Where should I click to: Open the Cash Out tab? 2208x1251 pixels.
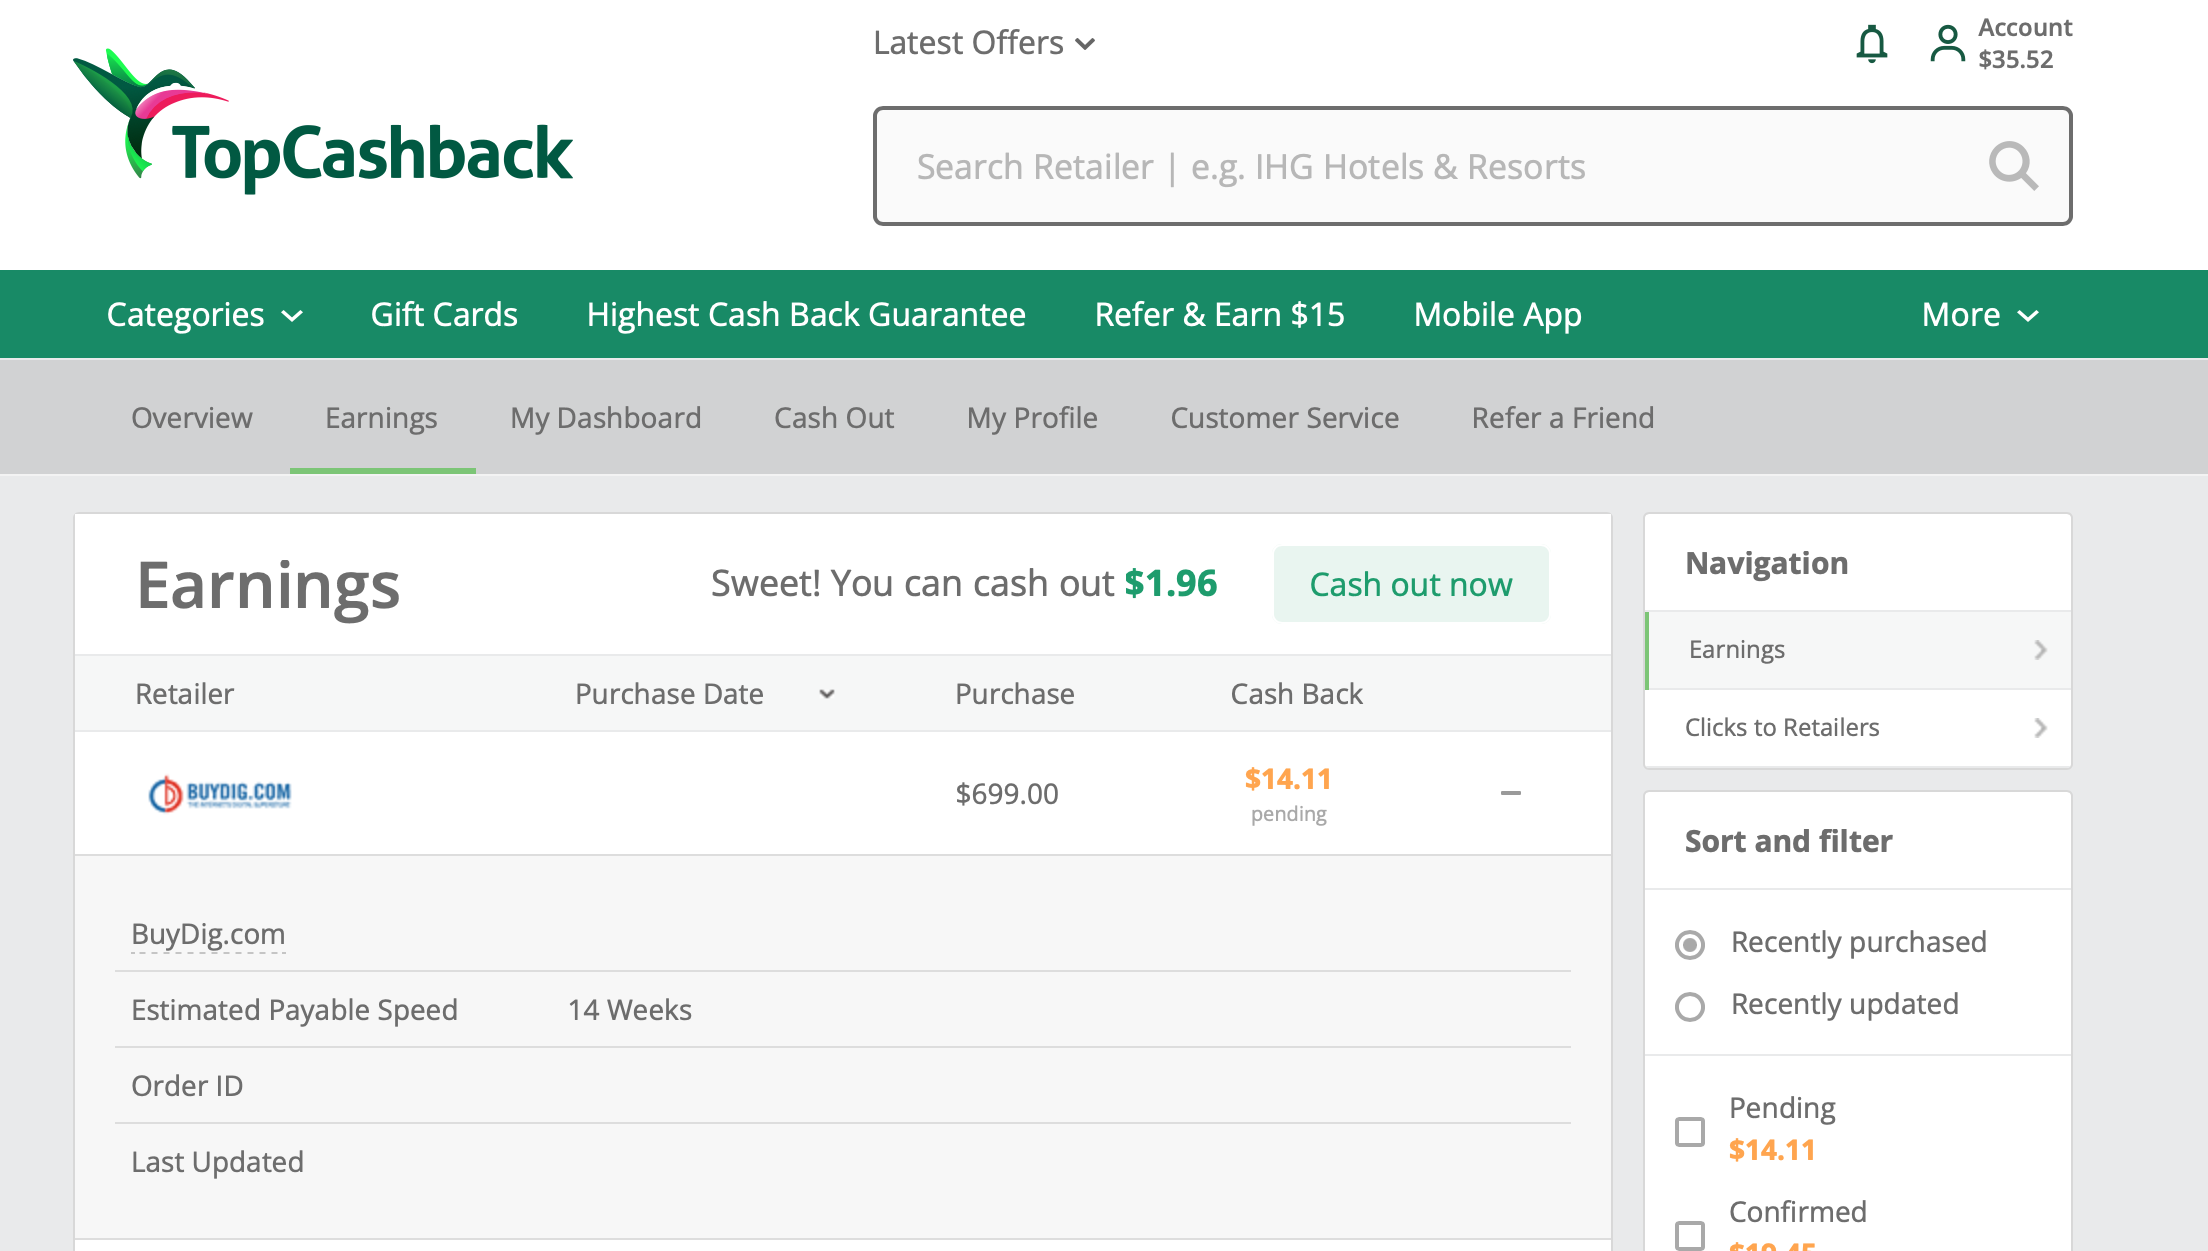click(x=834, y=418)
